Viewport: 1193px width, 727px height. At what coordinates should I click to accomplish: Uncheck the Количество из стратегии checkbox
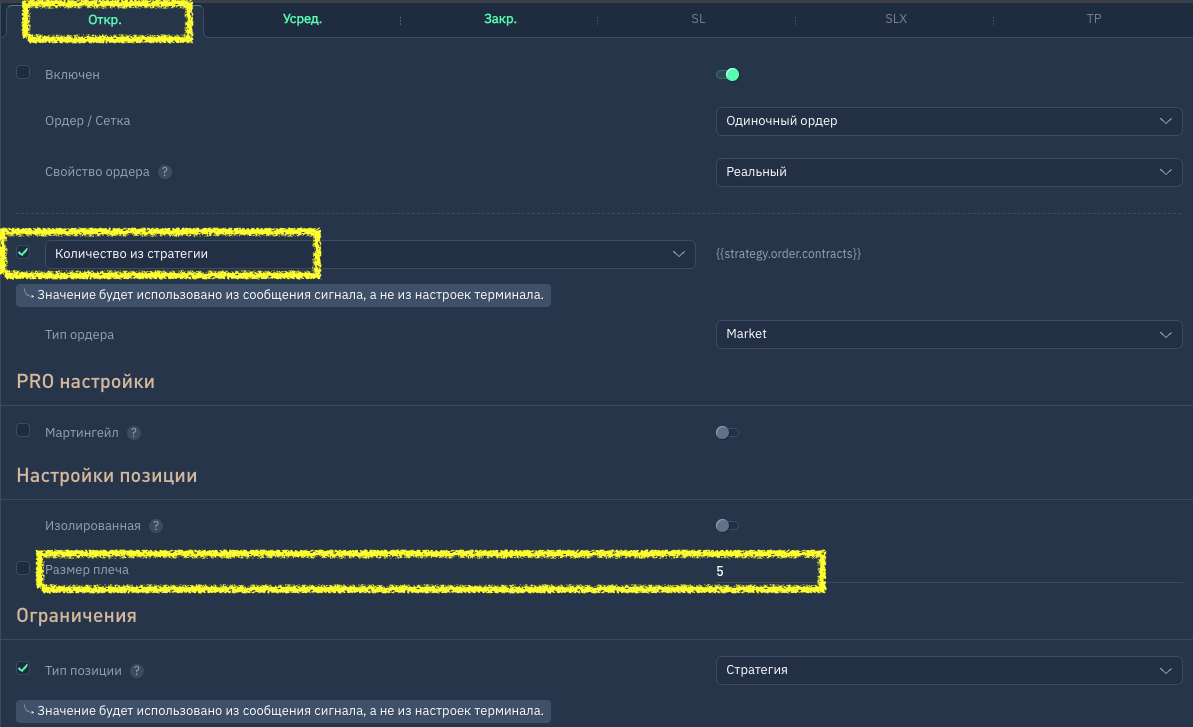click(23, 252)
